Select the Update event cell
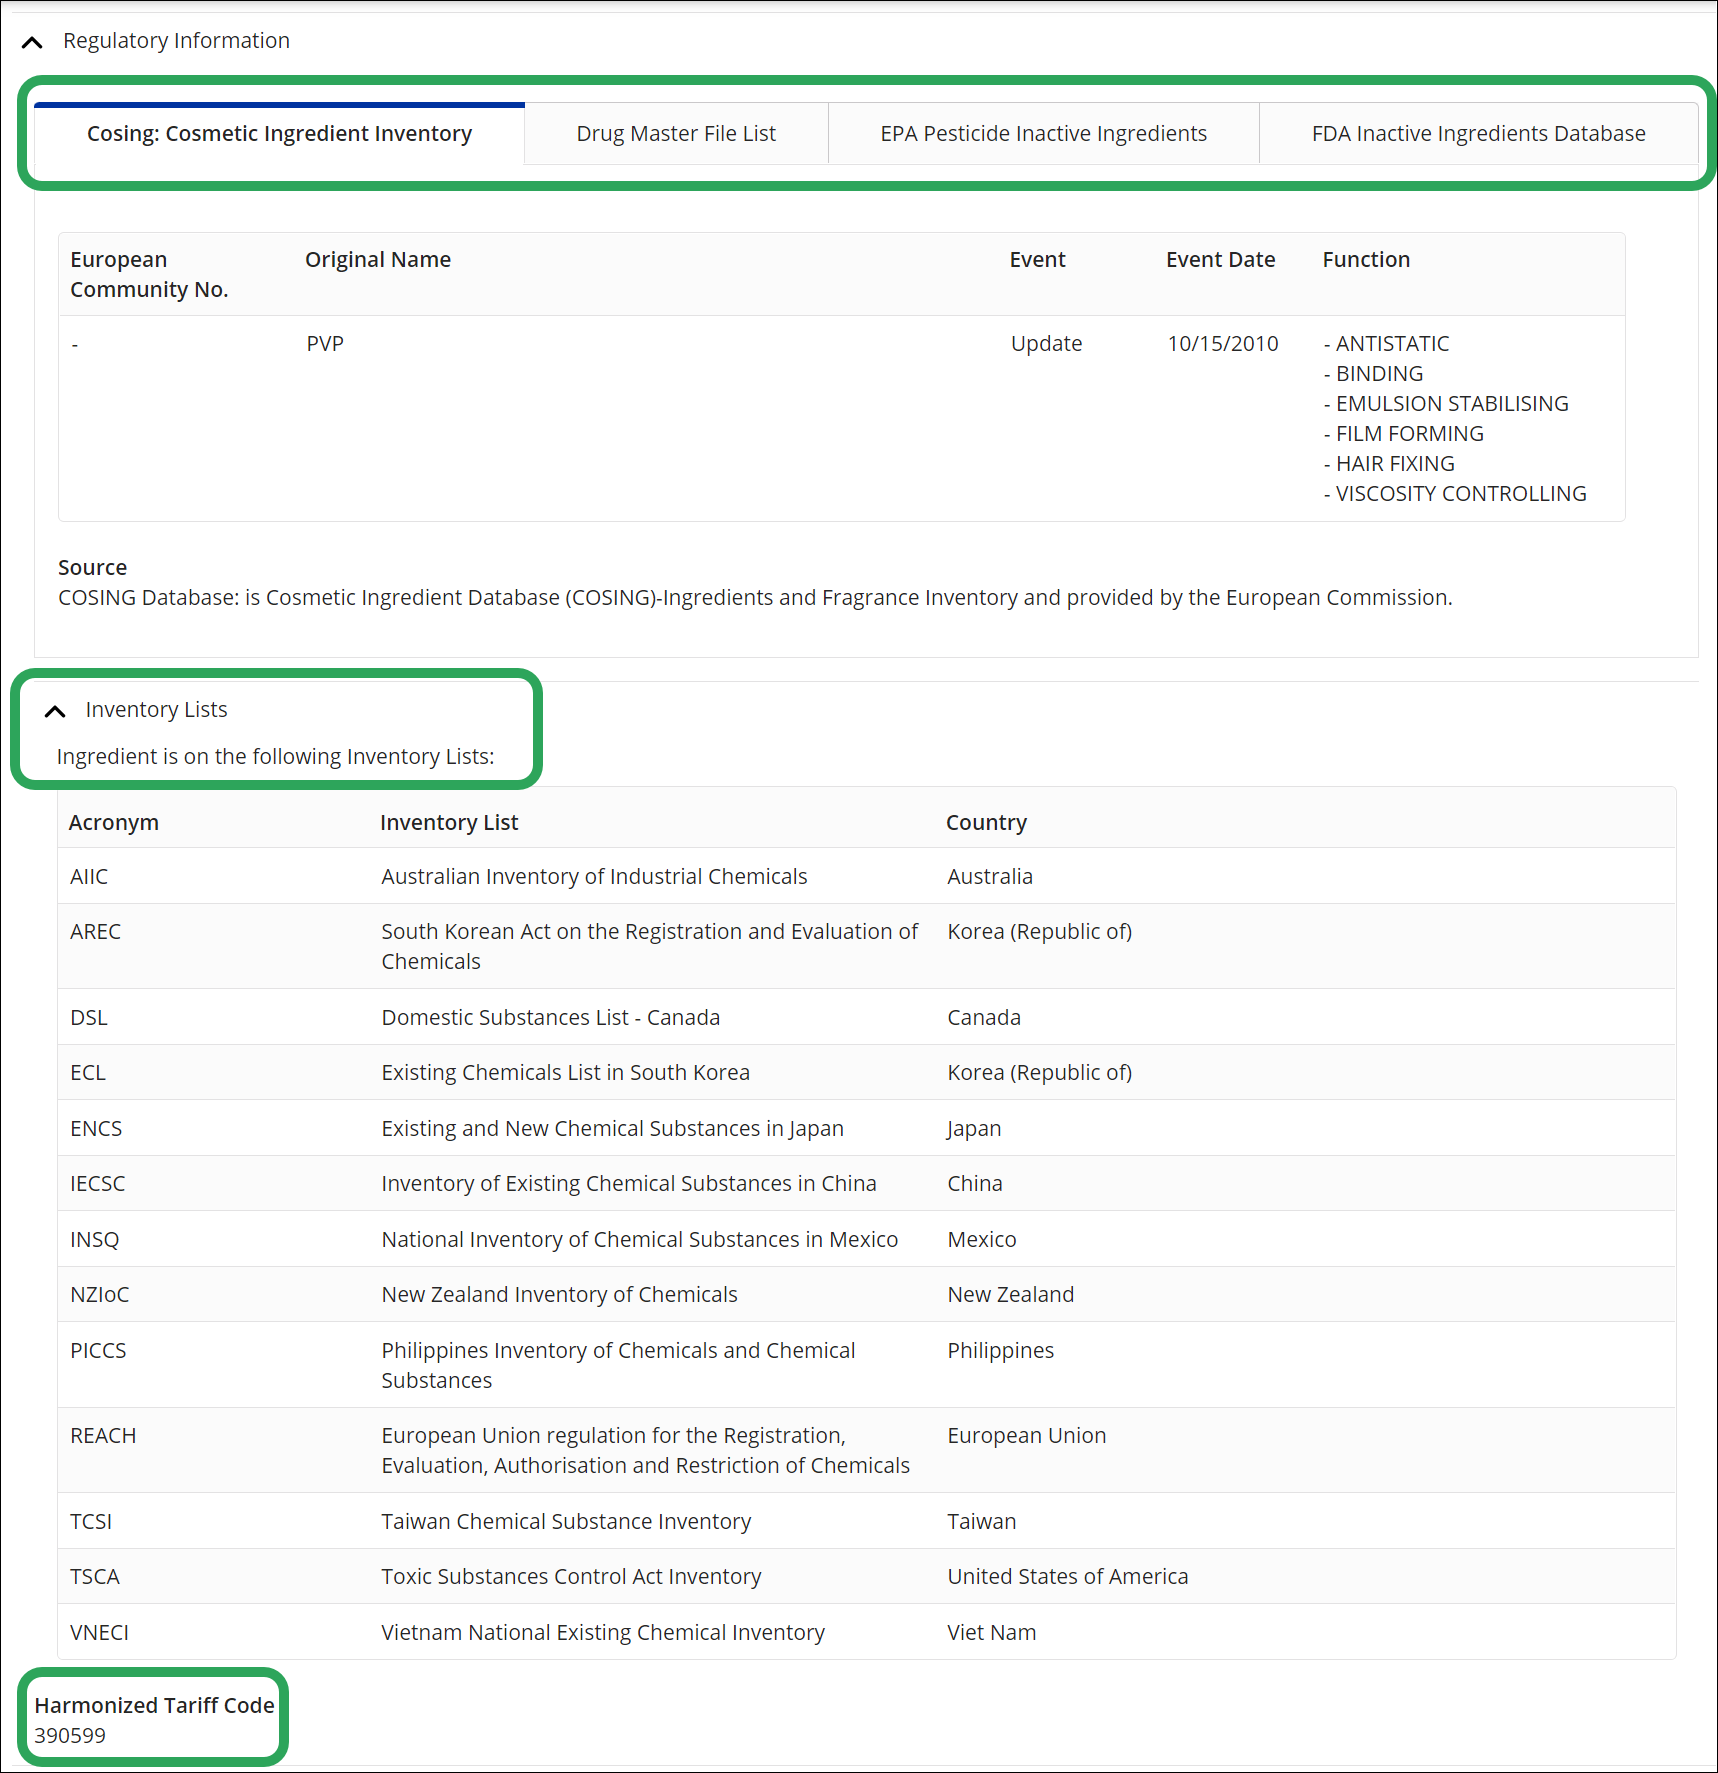Screen dimensions: 1718x1773 point(1046,343)
